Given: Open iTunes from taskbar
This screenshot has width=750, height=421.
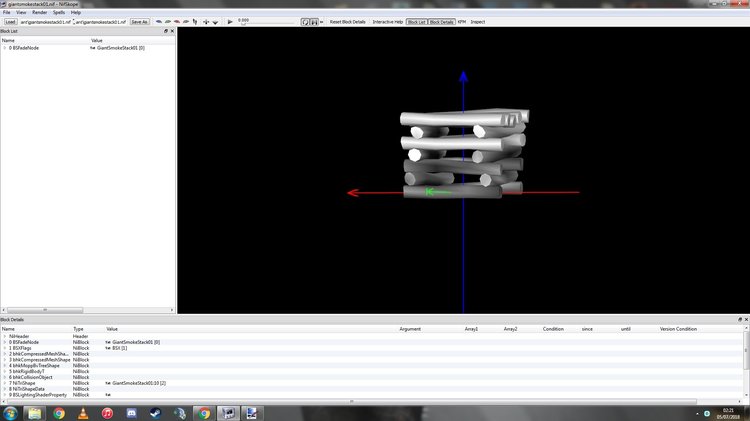Looking at the screenshot, I should (107, 413).
